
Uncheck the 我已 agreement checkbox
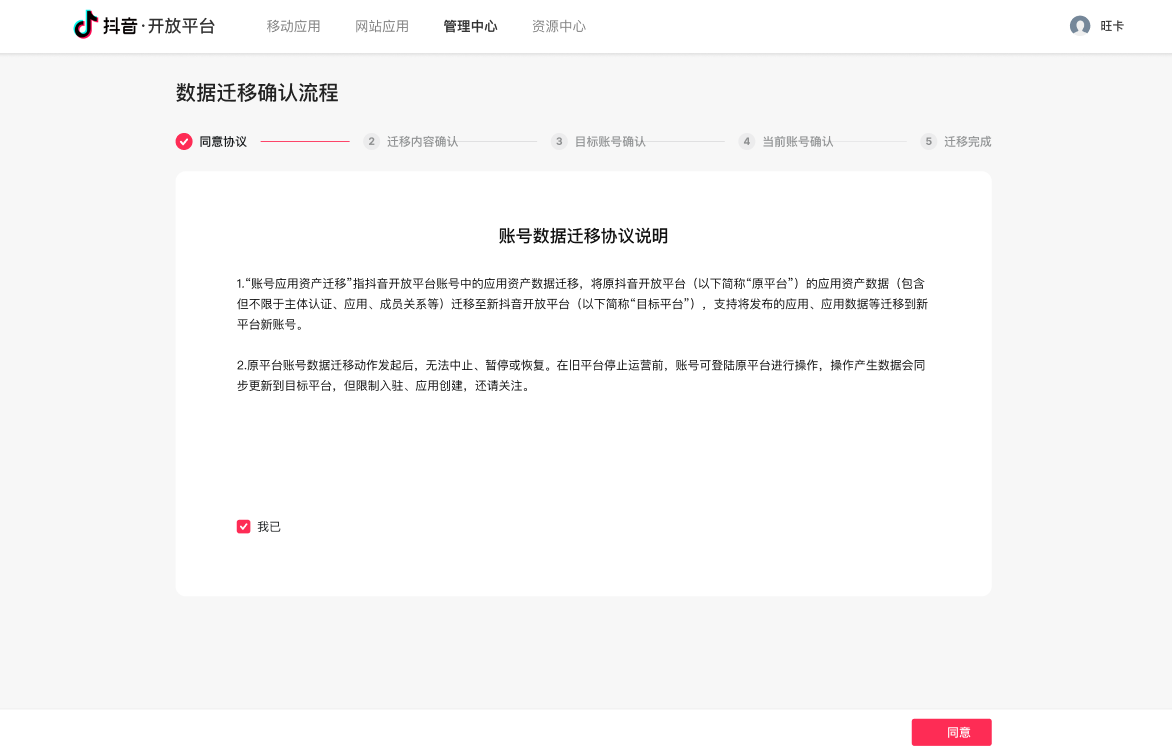(243, 527)
